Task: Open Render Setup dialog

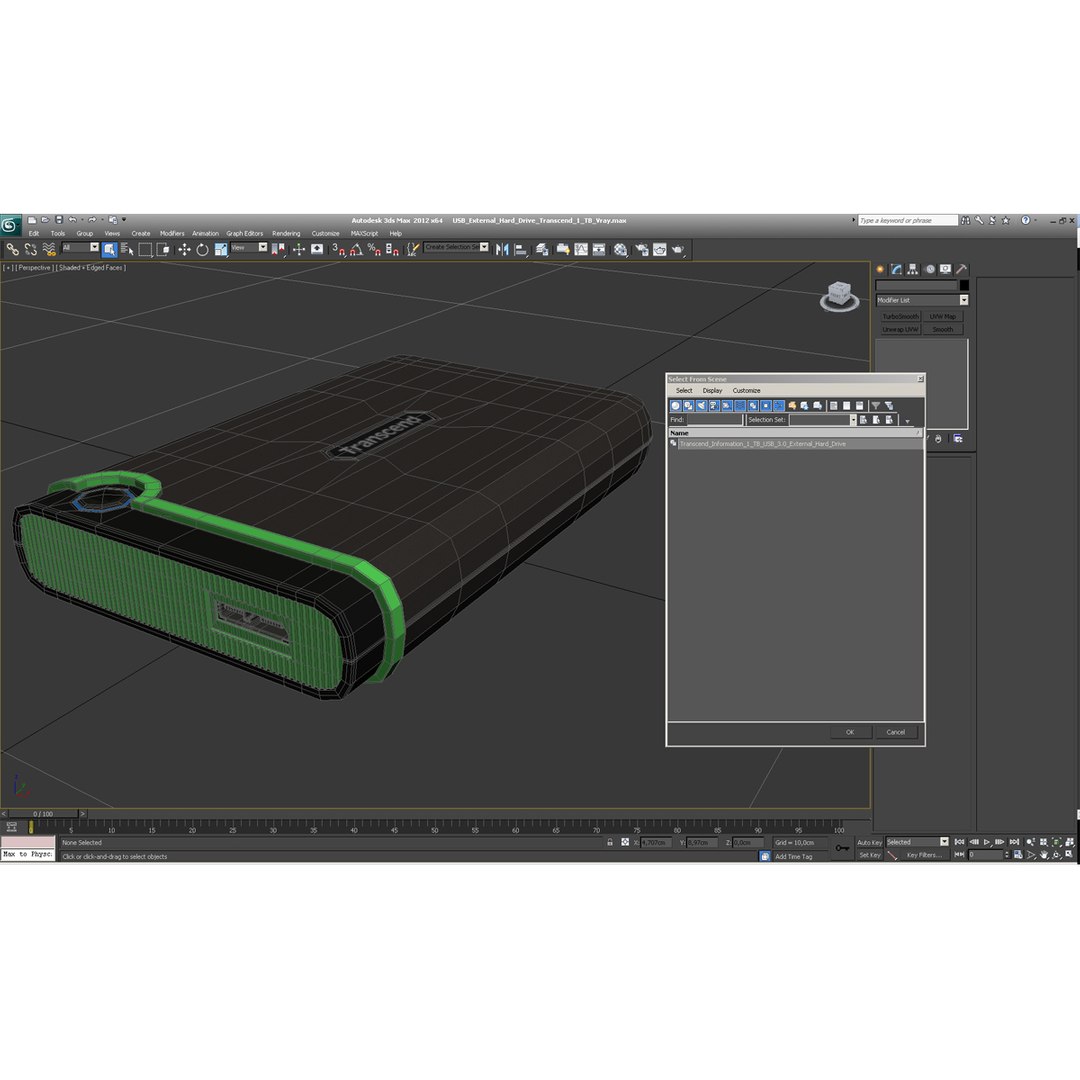Action: (x=642, y=249)
